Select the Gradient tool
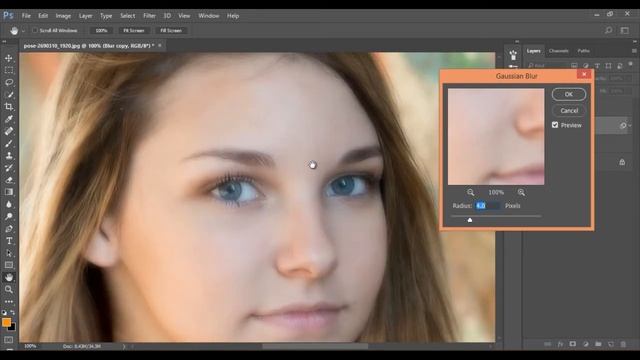 pos(9,192)
